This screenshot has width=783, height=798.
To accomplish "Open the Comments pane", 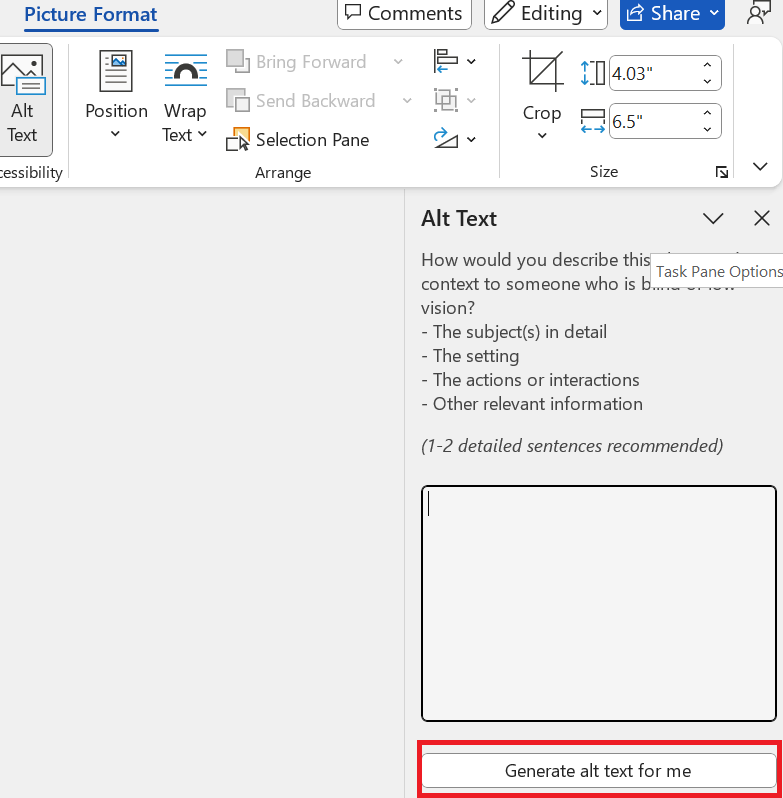I will pos(404,13).
